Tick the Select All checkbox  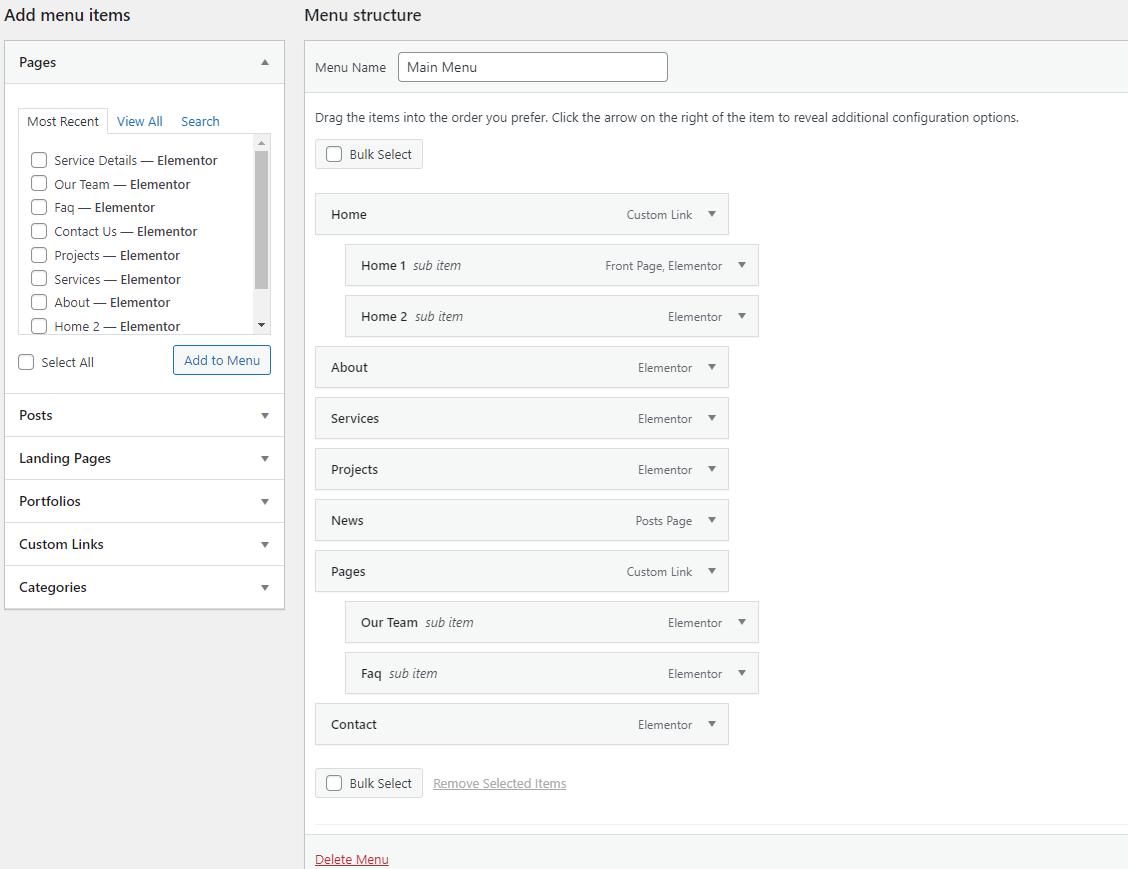click(27, 362)
